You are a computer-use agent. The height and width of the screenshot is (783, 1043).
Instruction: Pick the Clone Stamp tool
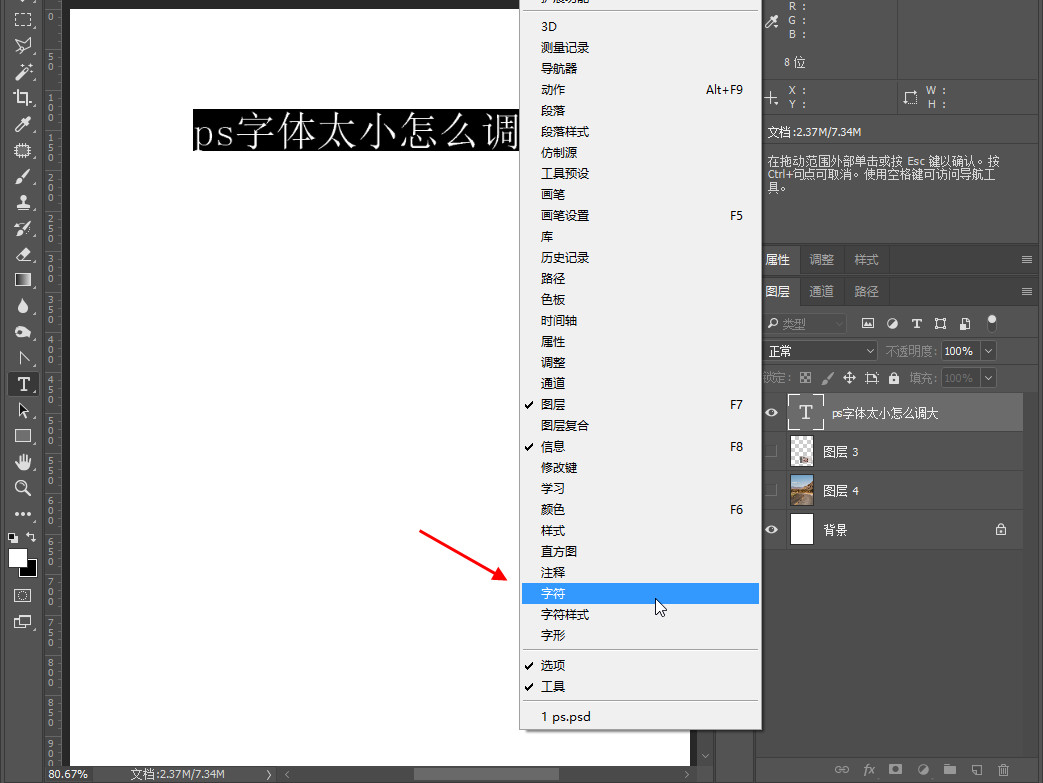pyautogui.click(x=23, y=202)
